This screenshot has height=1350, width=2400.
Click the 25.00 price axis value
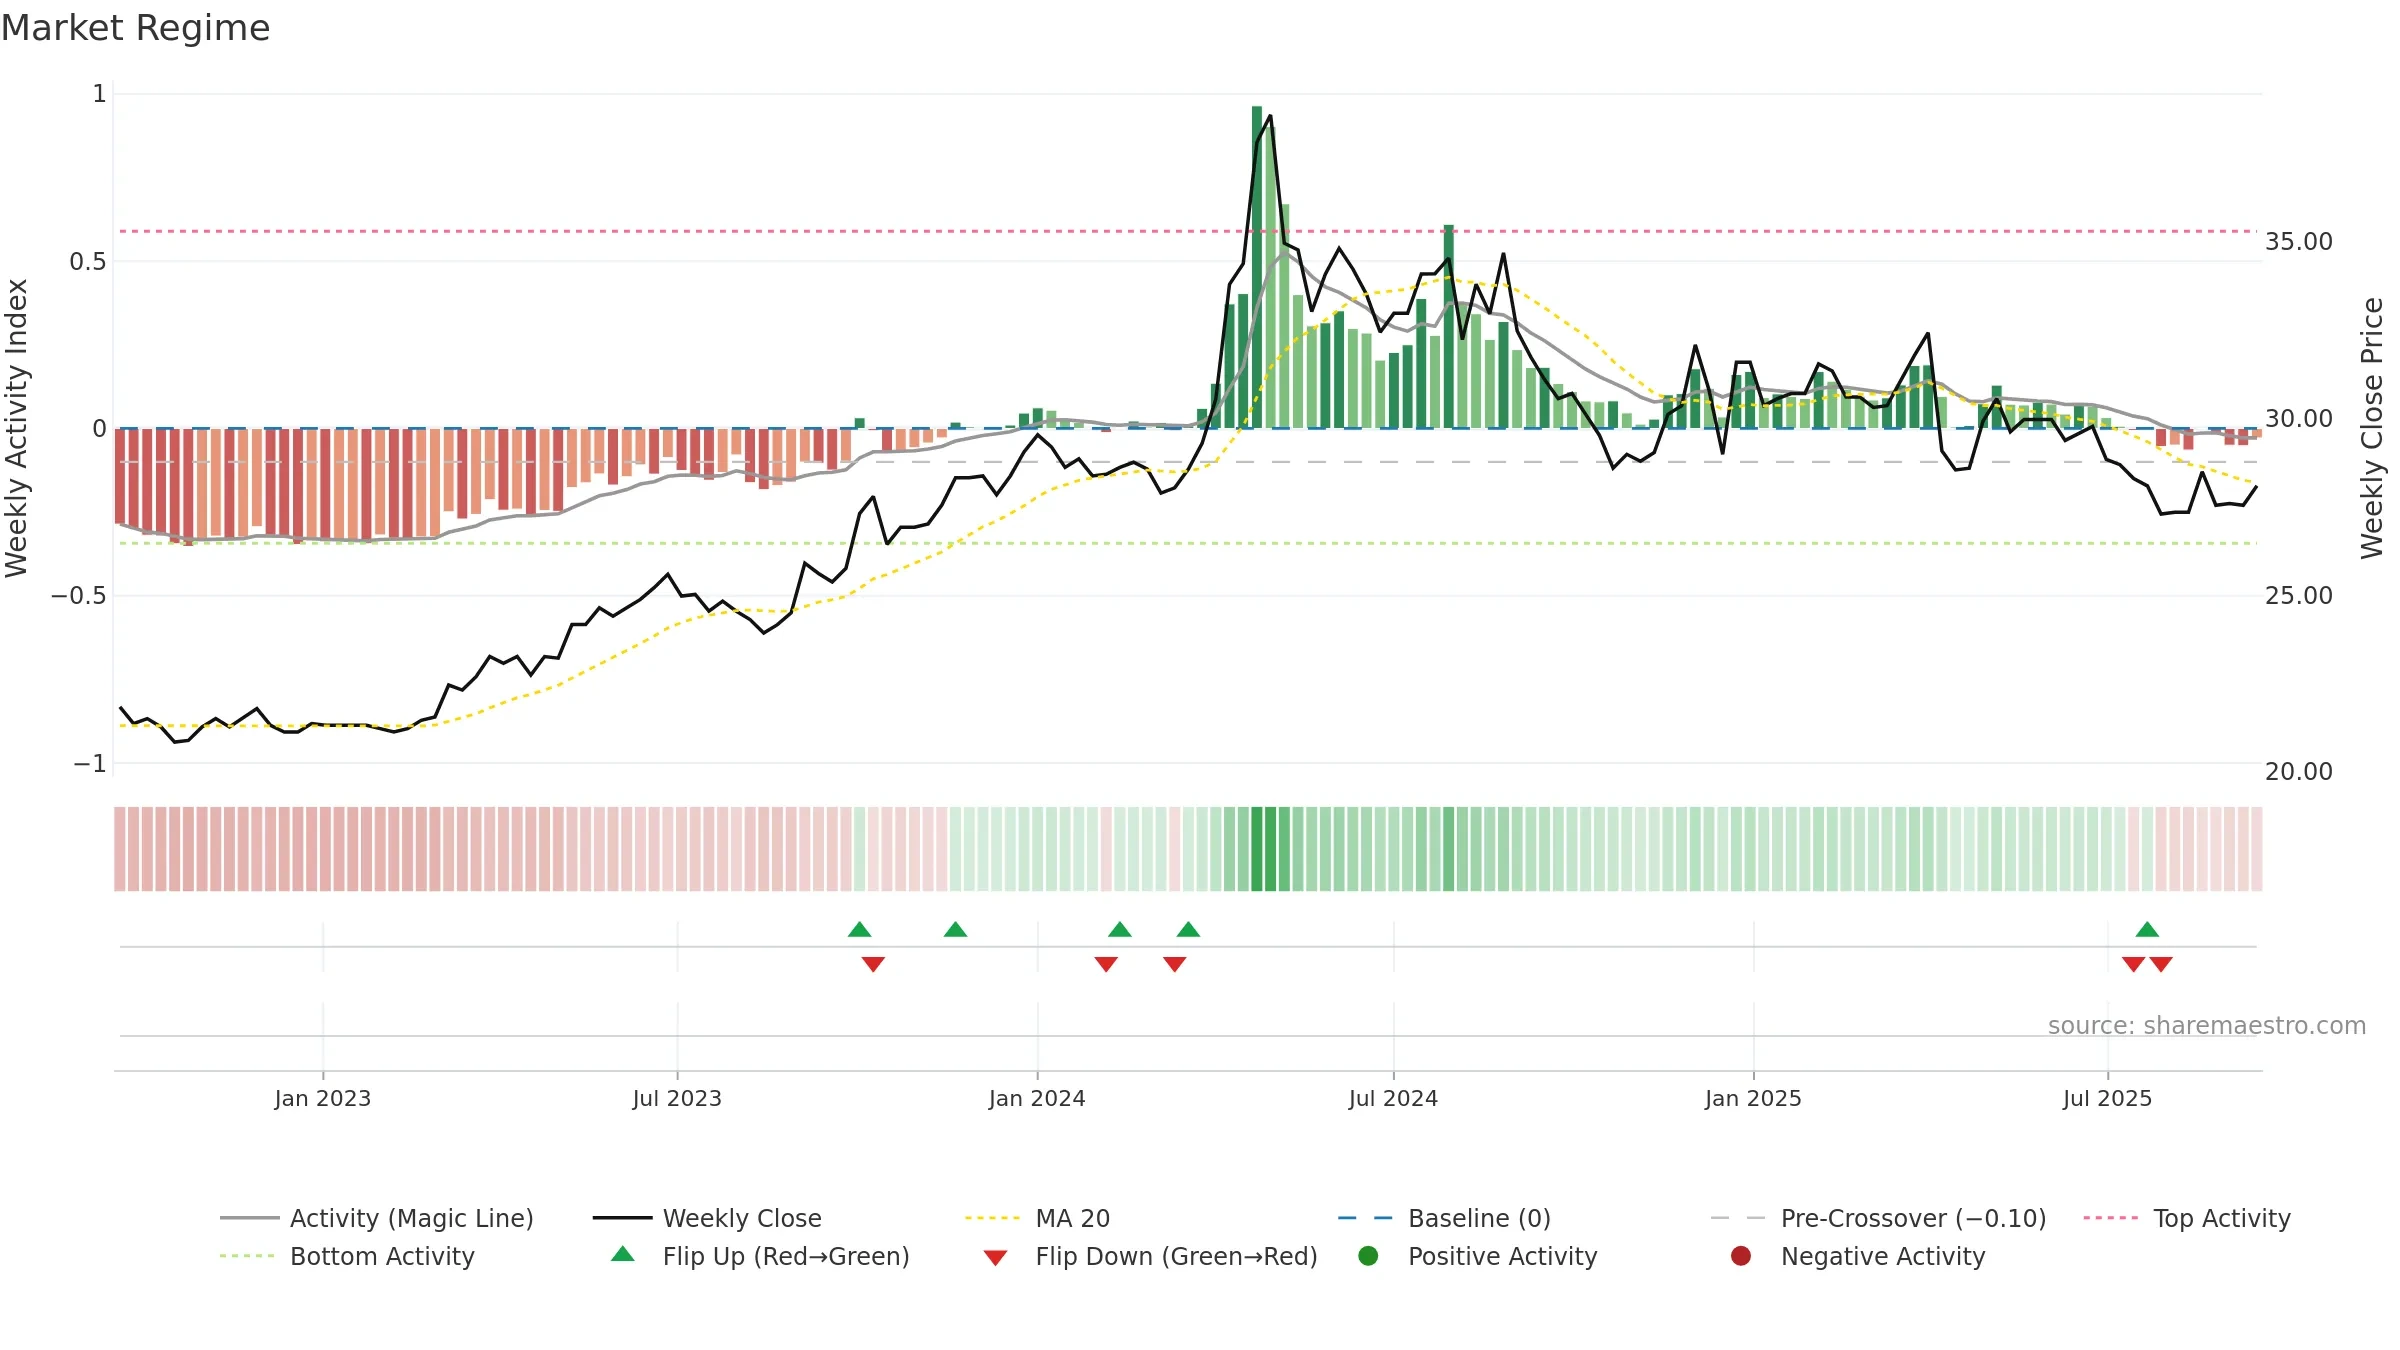pyautogui.click(x=2298, y=596)
